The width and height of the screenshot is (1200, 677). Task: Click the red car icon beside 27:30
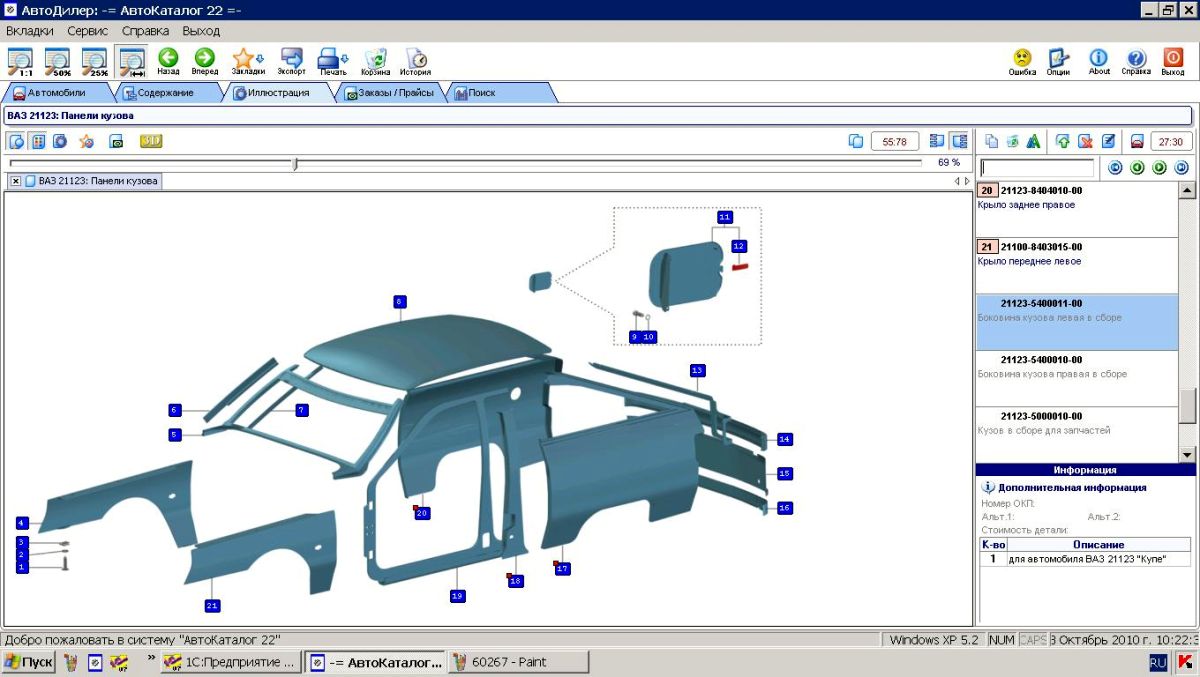(x=1137, y=141)
